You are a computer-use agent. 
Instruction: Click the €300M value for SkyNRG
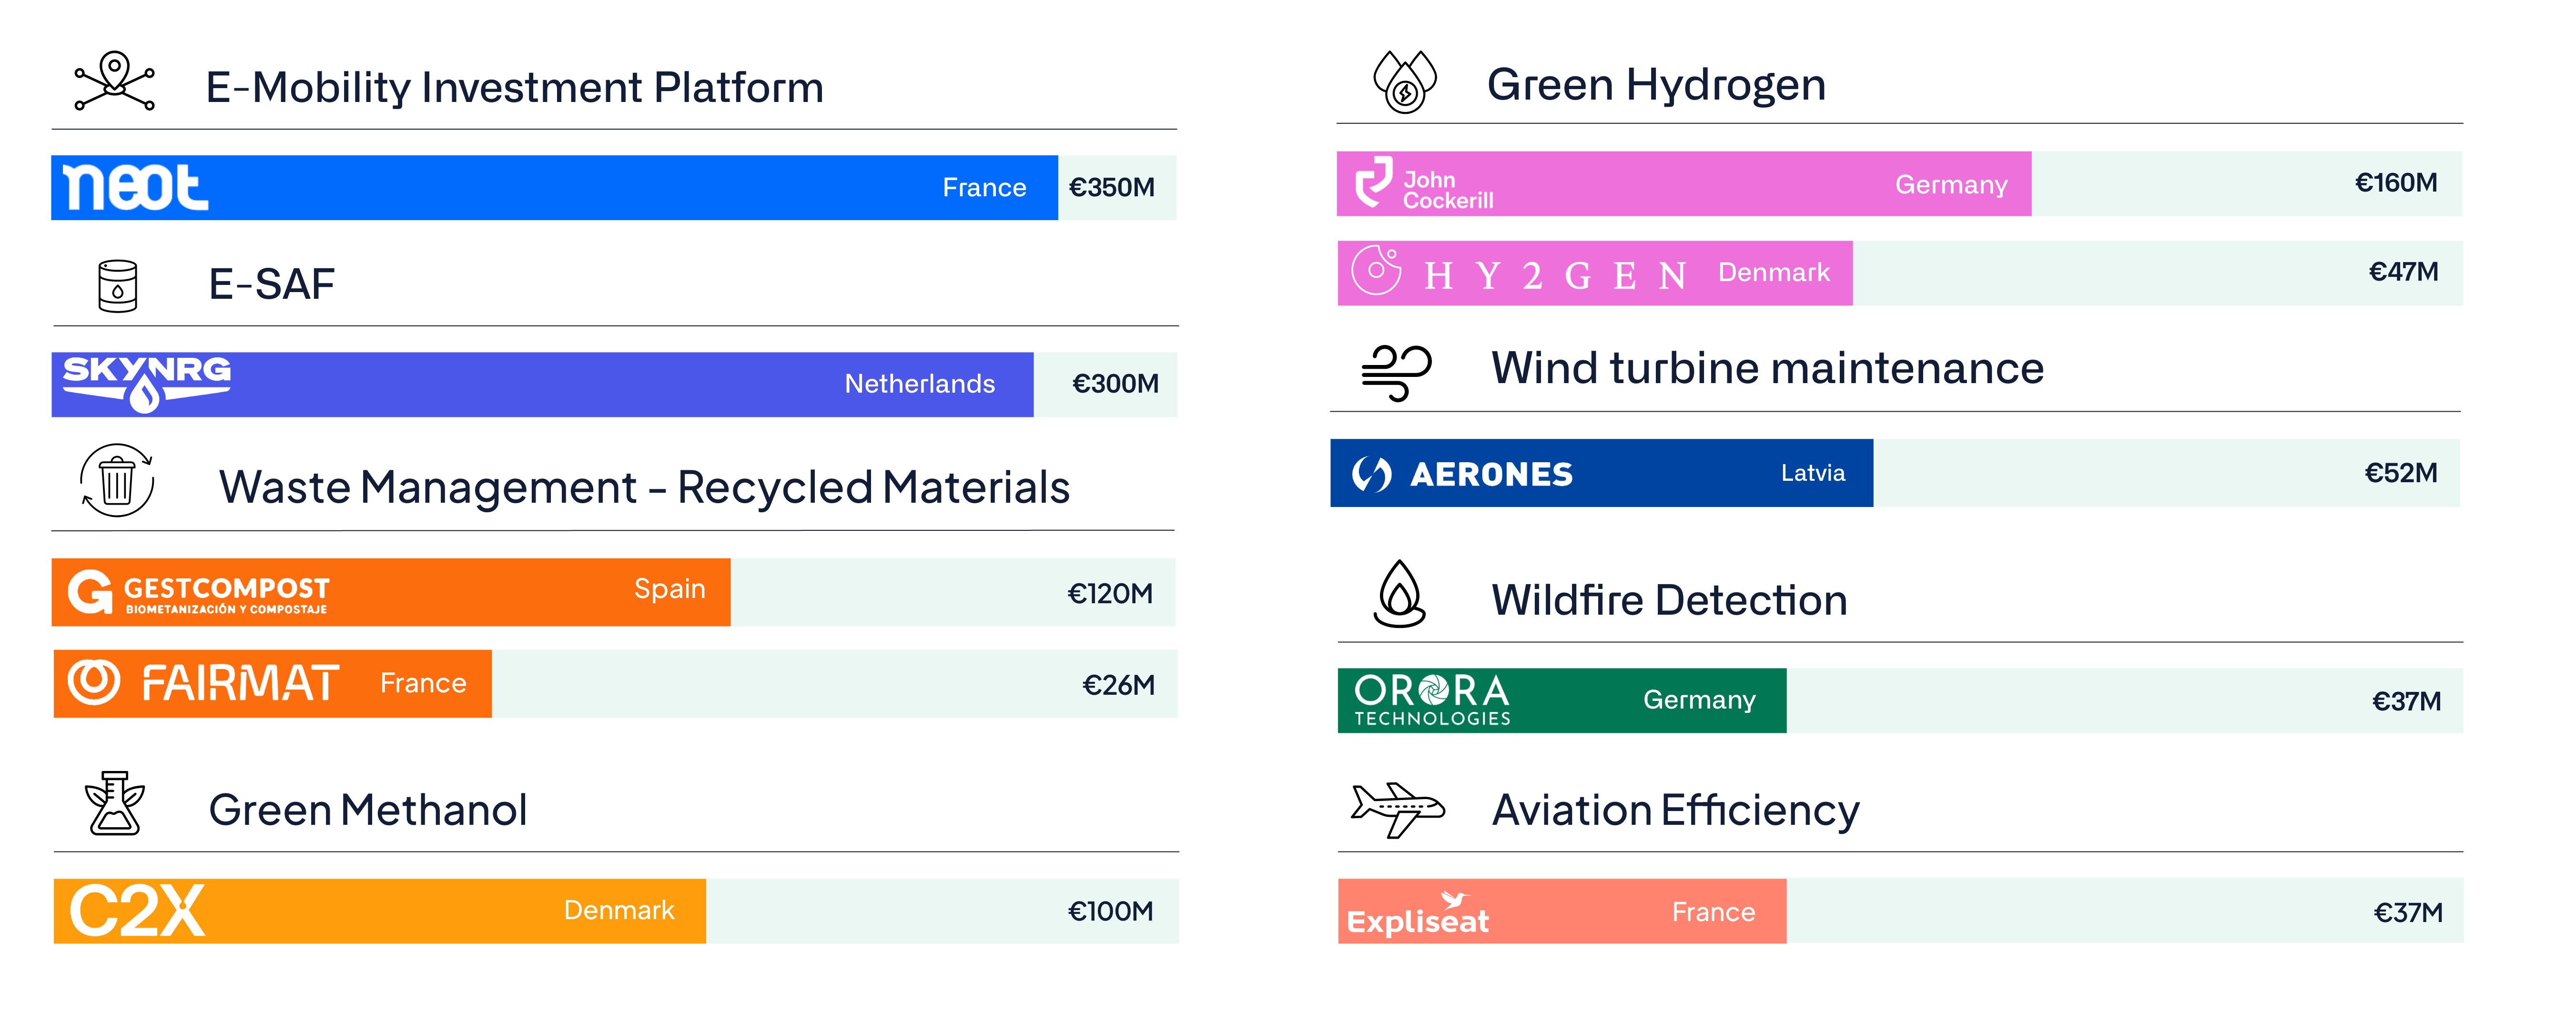[x=1115, y=384]
